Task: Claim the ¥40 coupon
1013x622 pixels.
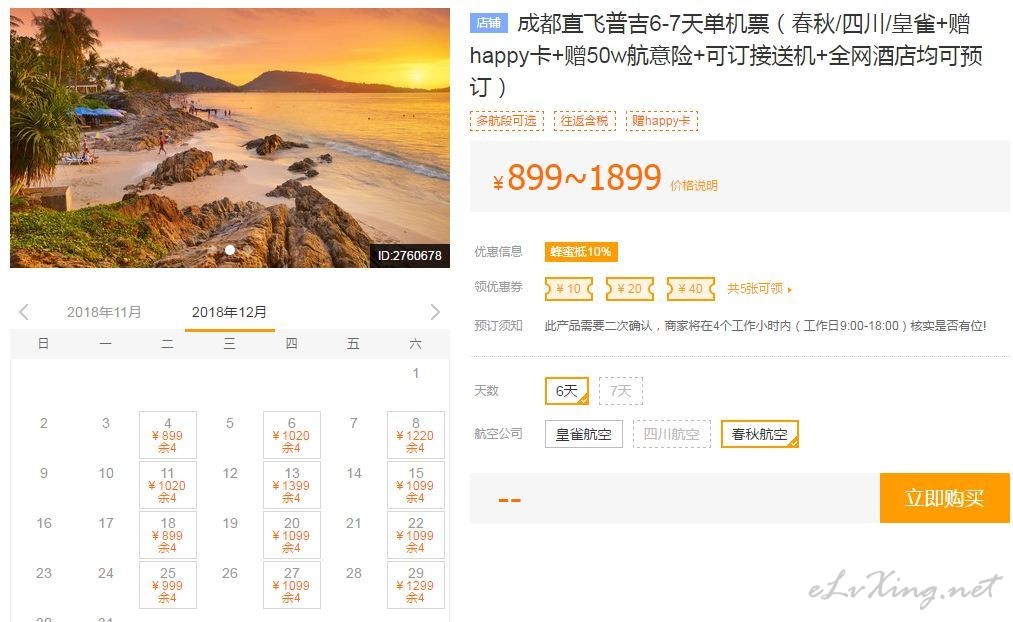Action: click(691, 289)
